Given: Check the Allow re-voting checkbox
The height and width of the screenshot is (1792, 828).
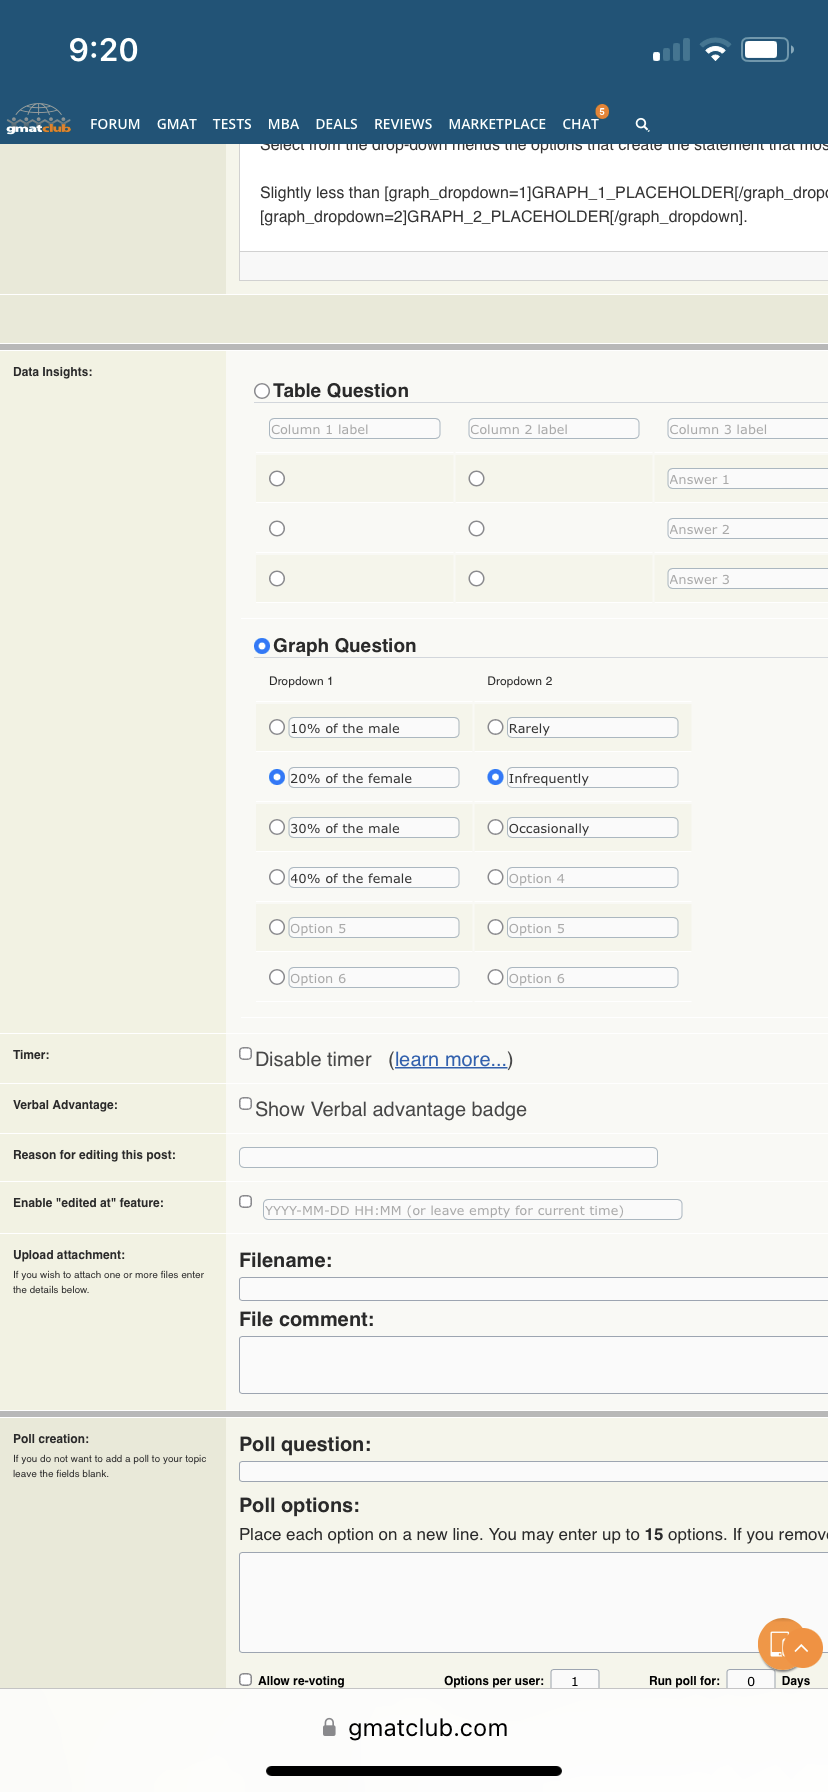Looking at the screenshot, I should click(246, 1680).
